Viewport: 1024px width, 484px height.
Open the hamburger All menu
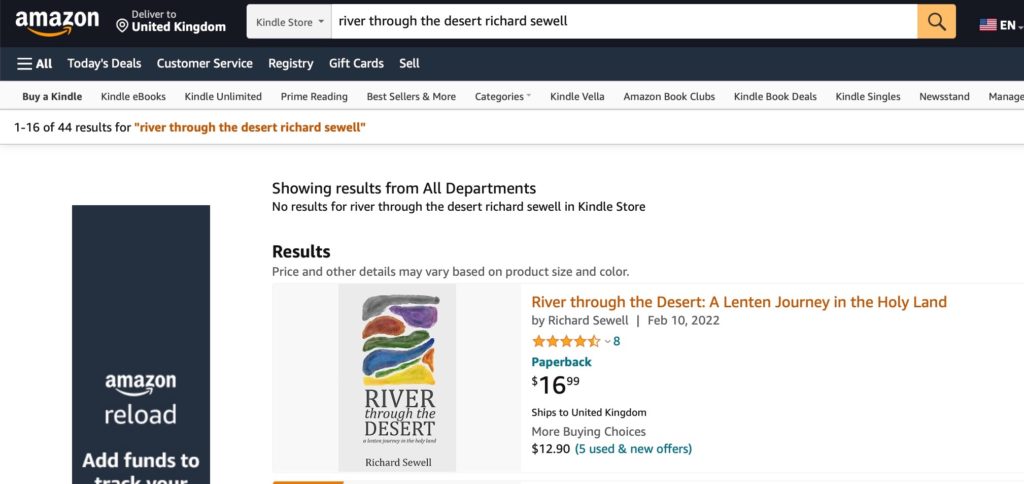(34, 63)
